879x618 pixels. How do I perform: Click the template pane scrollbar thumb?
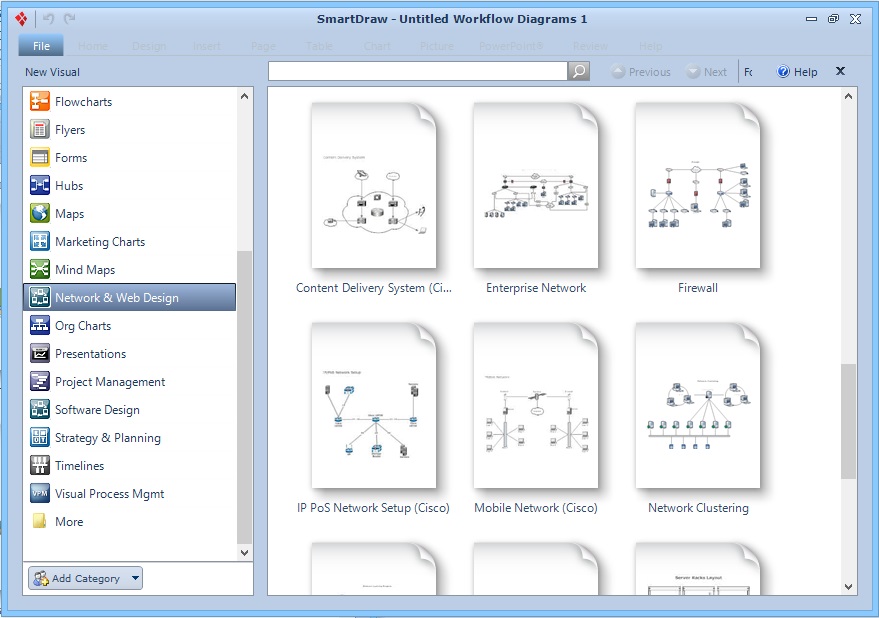pos(848,421)
